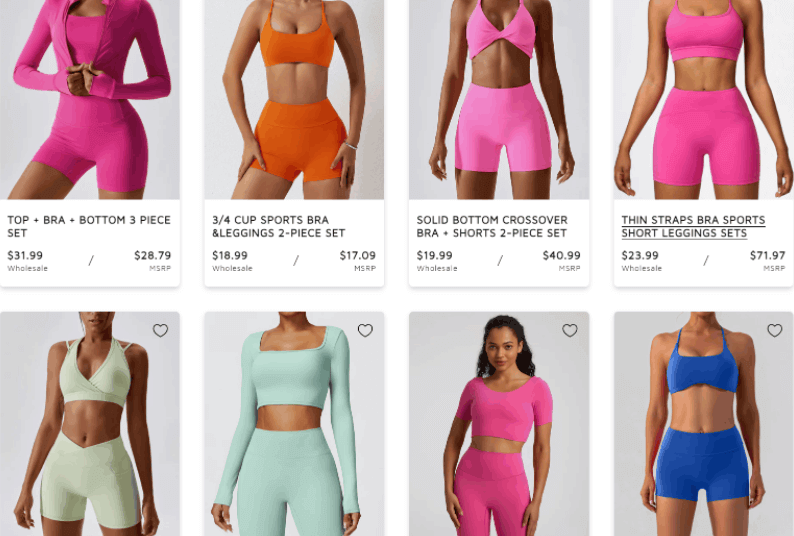This screenshot has width=794, height=536.
Task: Click heart icon on mint long-sleeve set
Action: pos(365,330)
